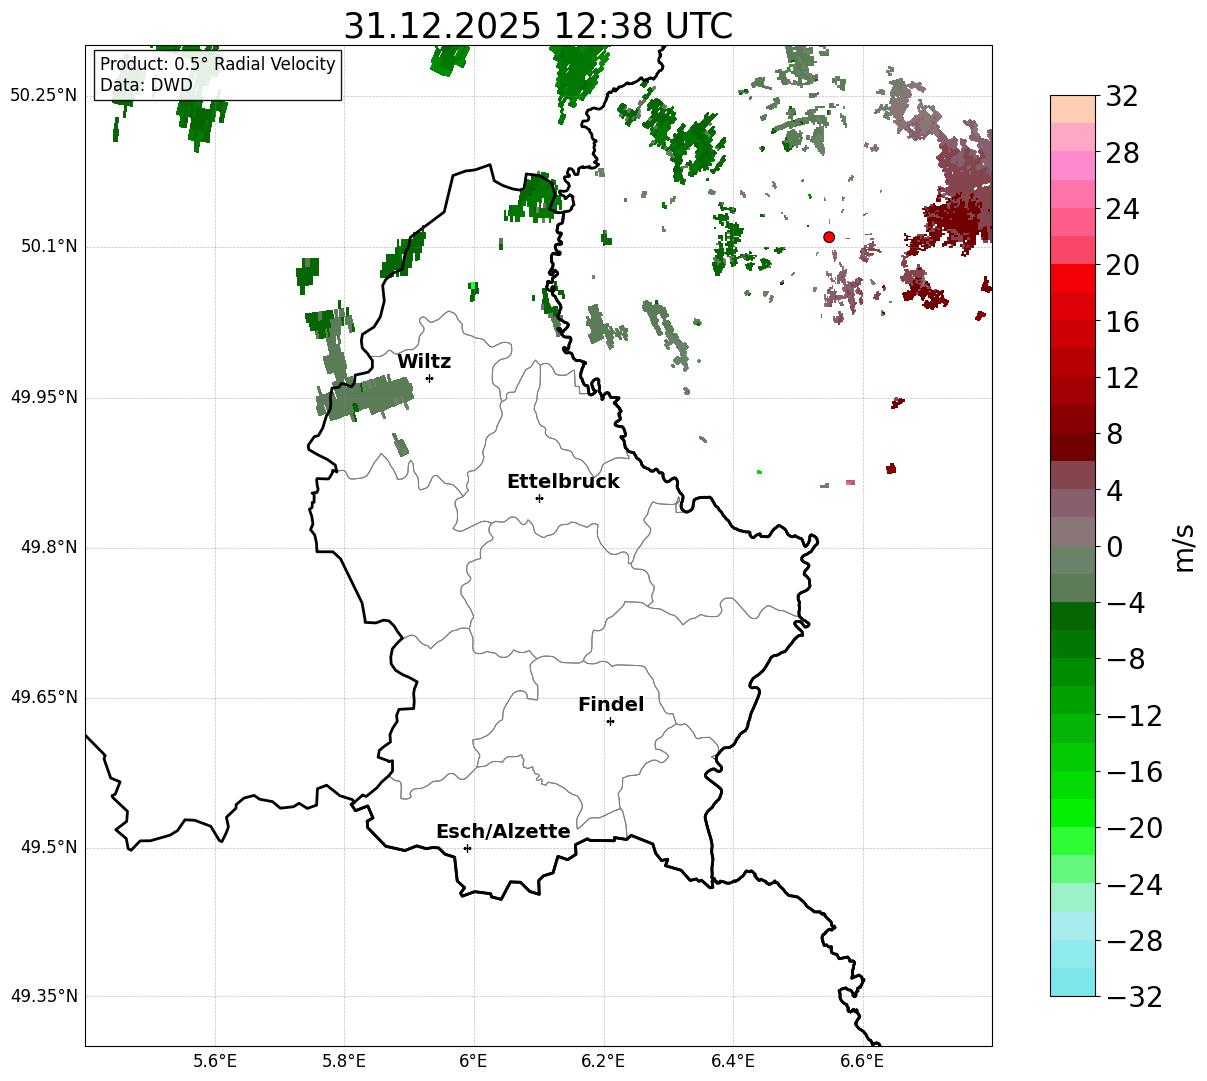Click the 16 colorbar tick label
1207x1081 pixels.
pos(1122,322)
